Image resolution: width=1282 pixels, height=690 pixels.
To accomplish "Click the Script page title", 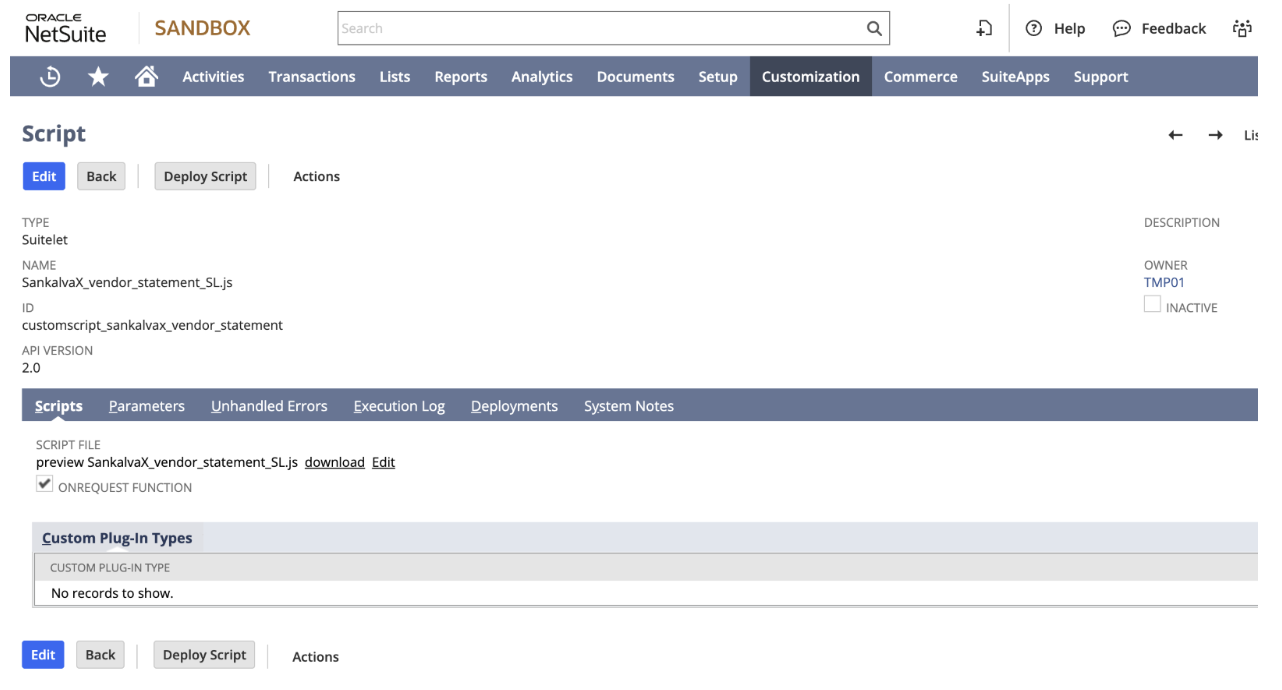I will [54, 134].
